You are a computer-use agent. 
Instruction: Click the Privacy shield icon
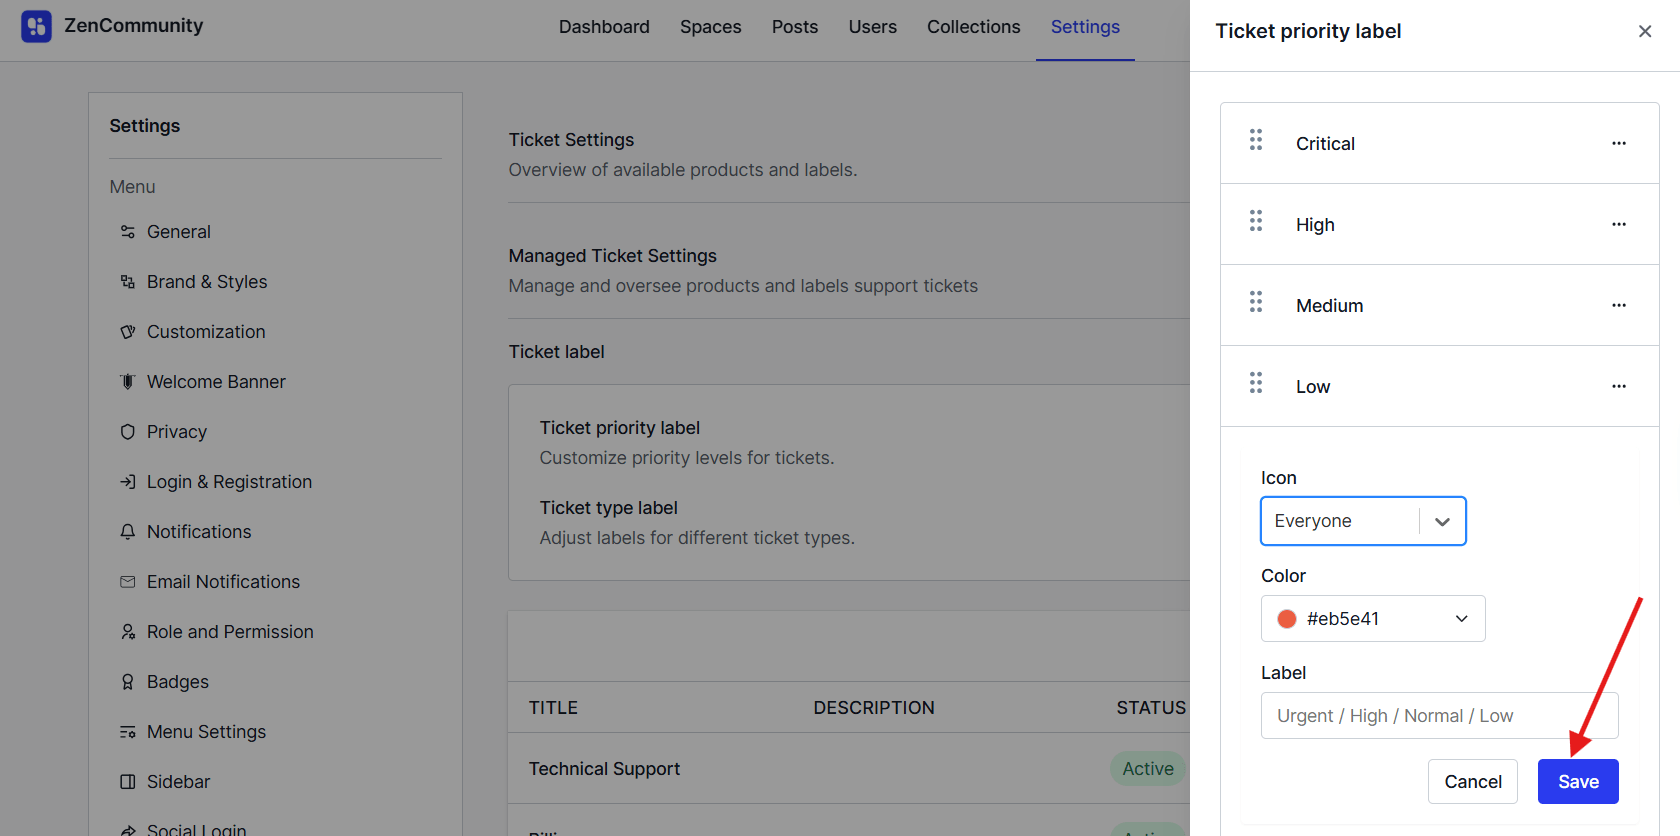click(128, 432)
